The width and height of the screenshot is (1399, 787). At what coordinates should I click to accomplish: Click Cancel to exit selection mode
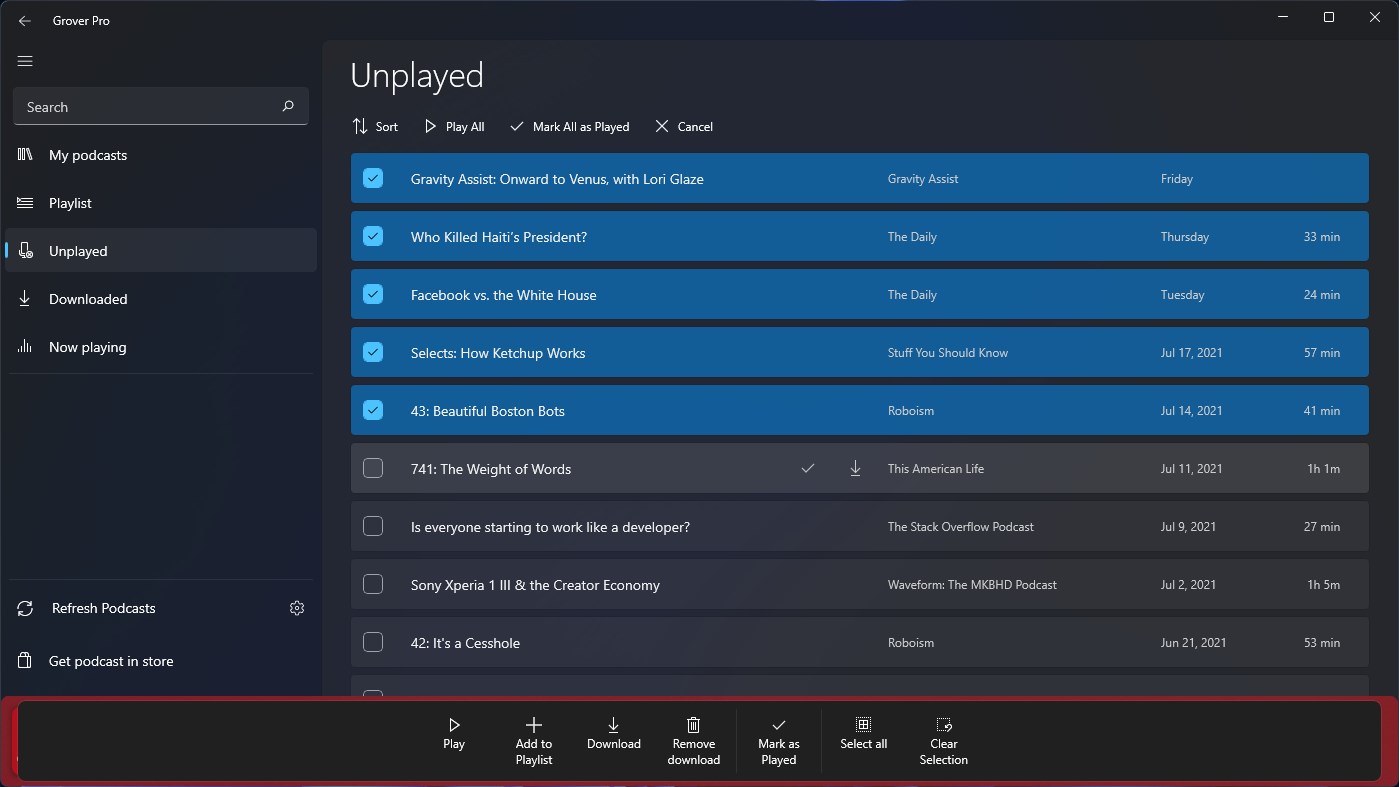pos(683,126)
